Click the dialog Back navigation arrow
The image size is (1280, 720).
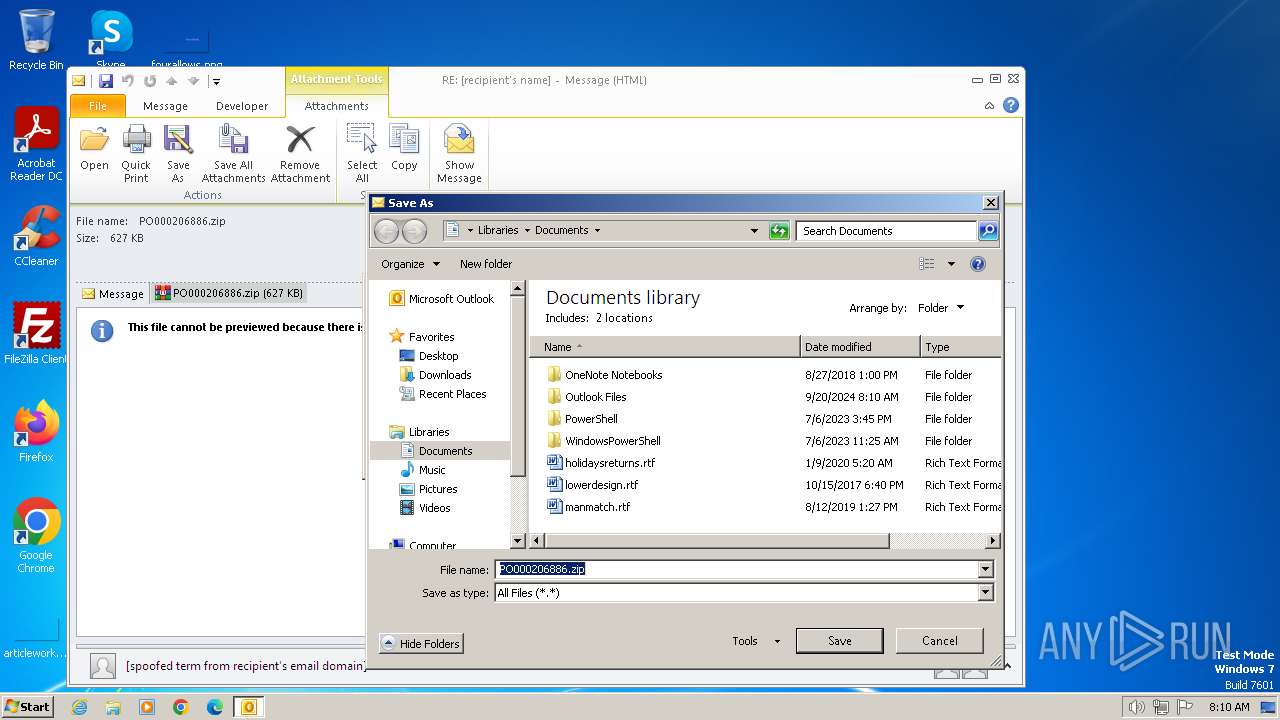point(386,231)
